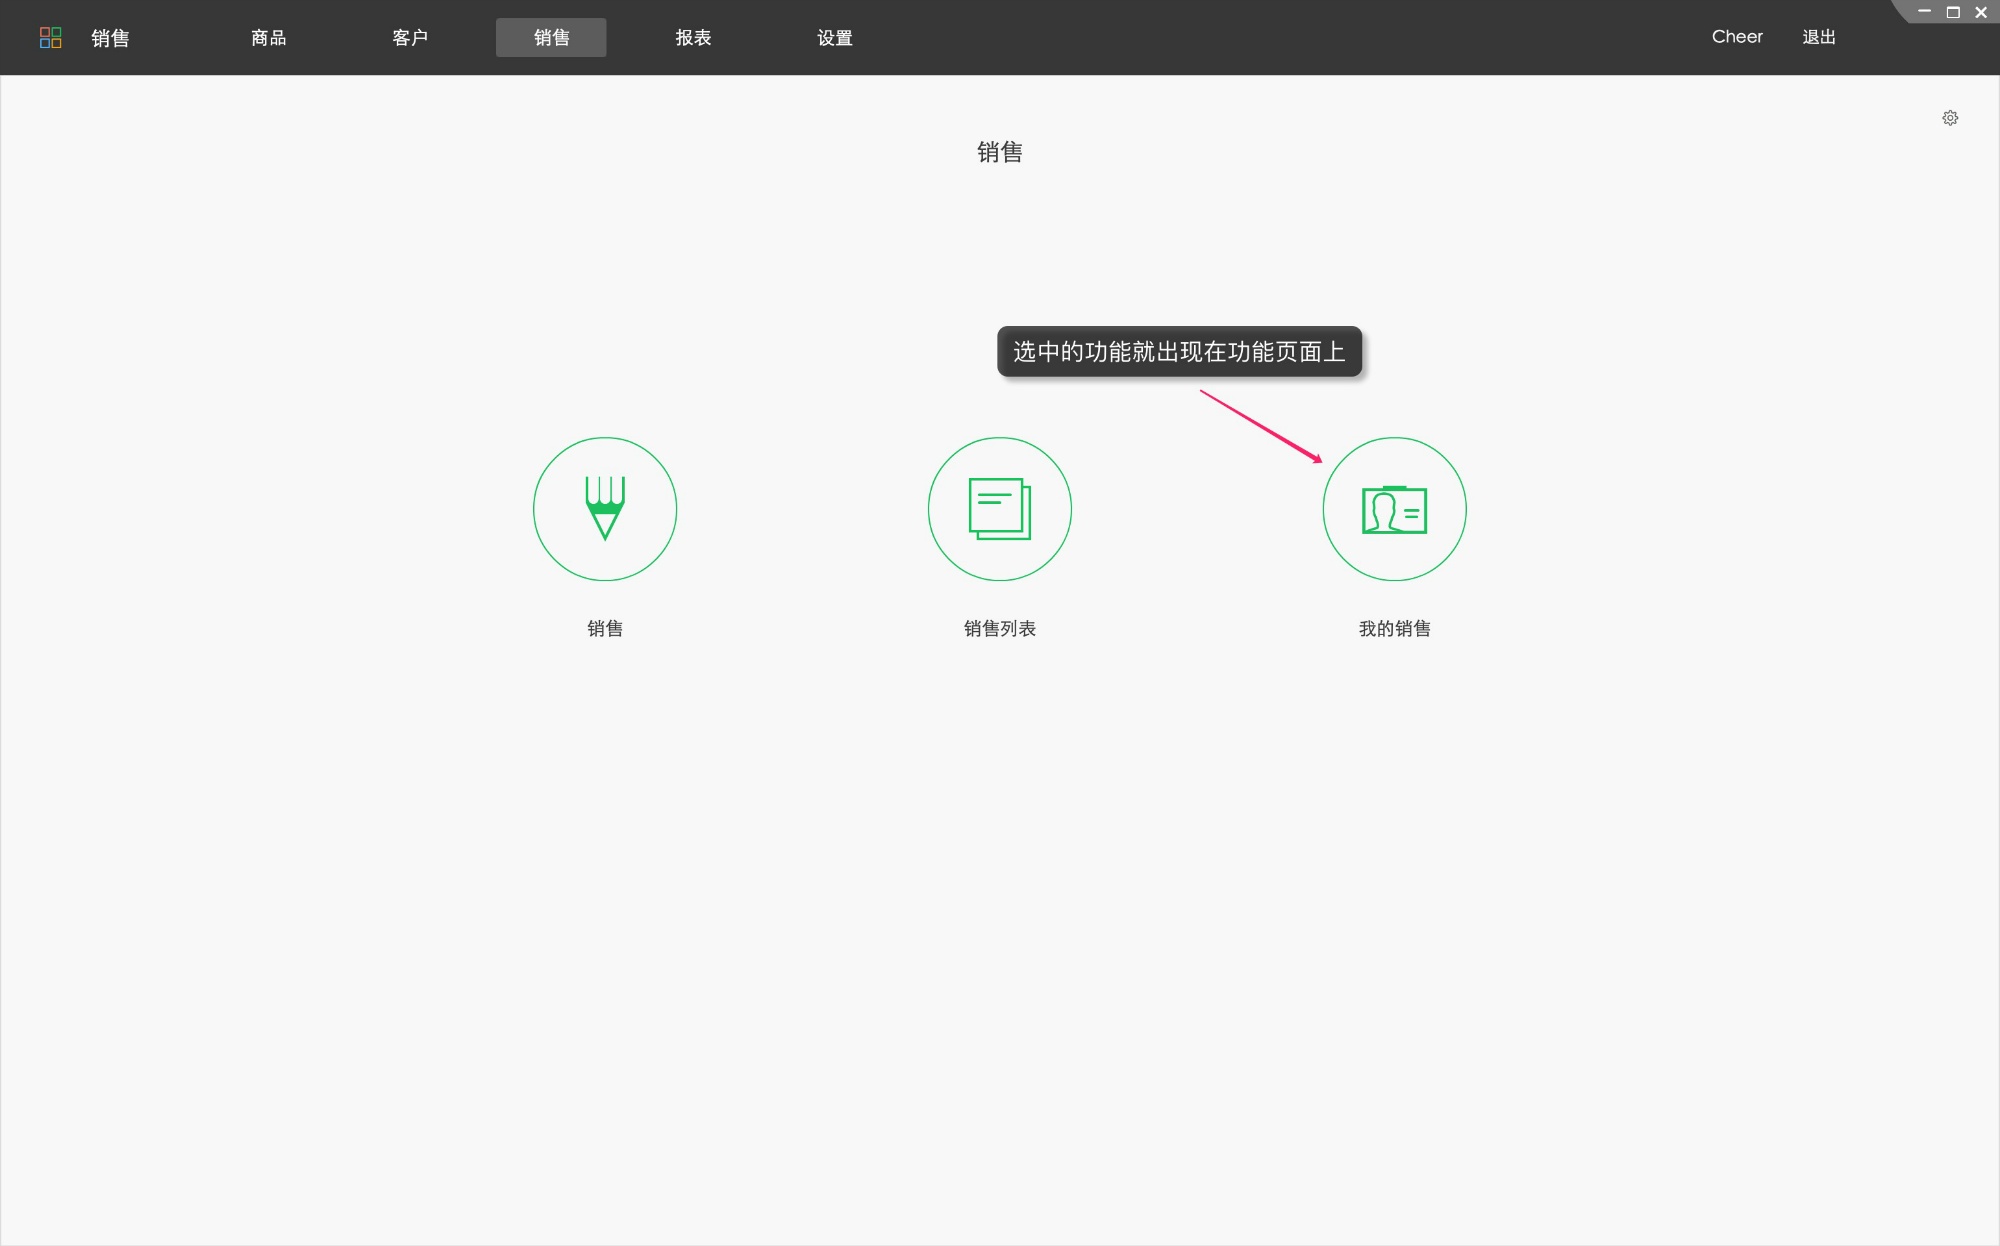This screenshot has width=2000, height=1246.
Task: Click the colorful app grid icon top-left
Action: coord(50,37)
